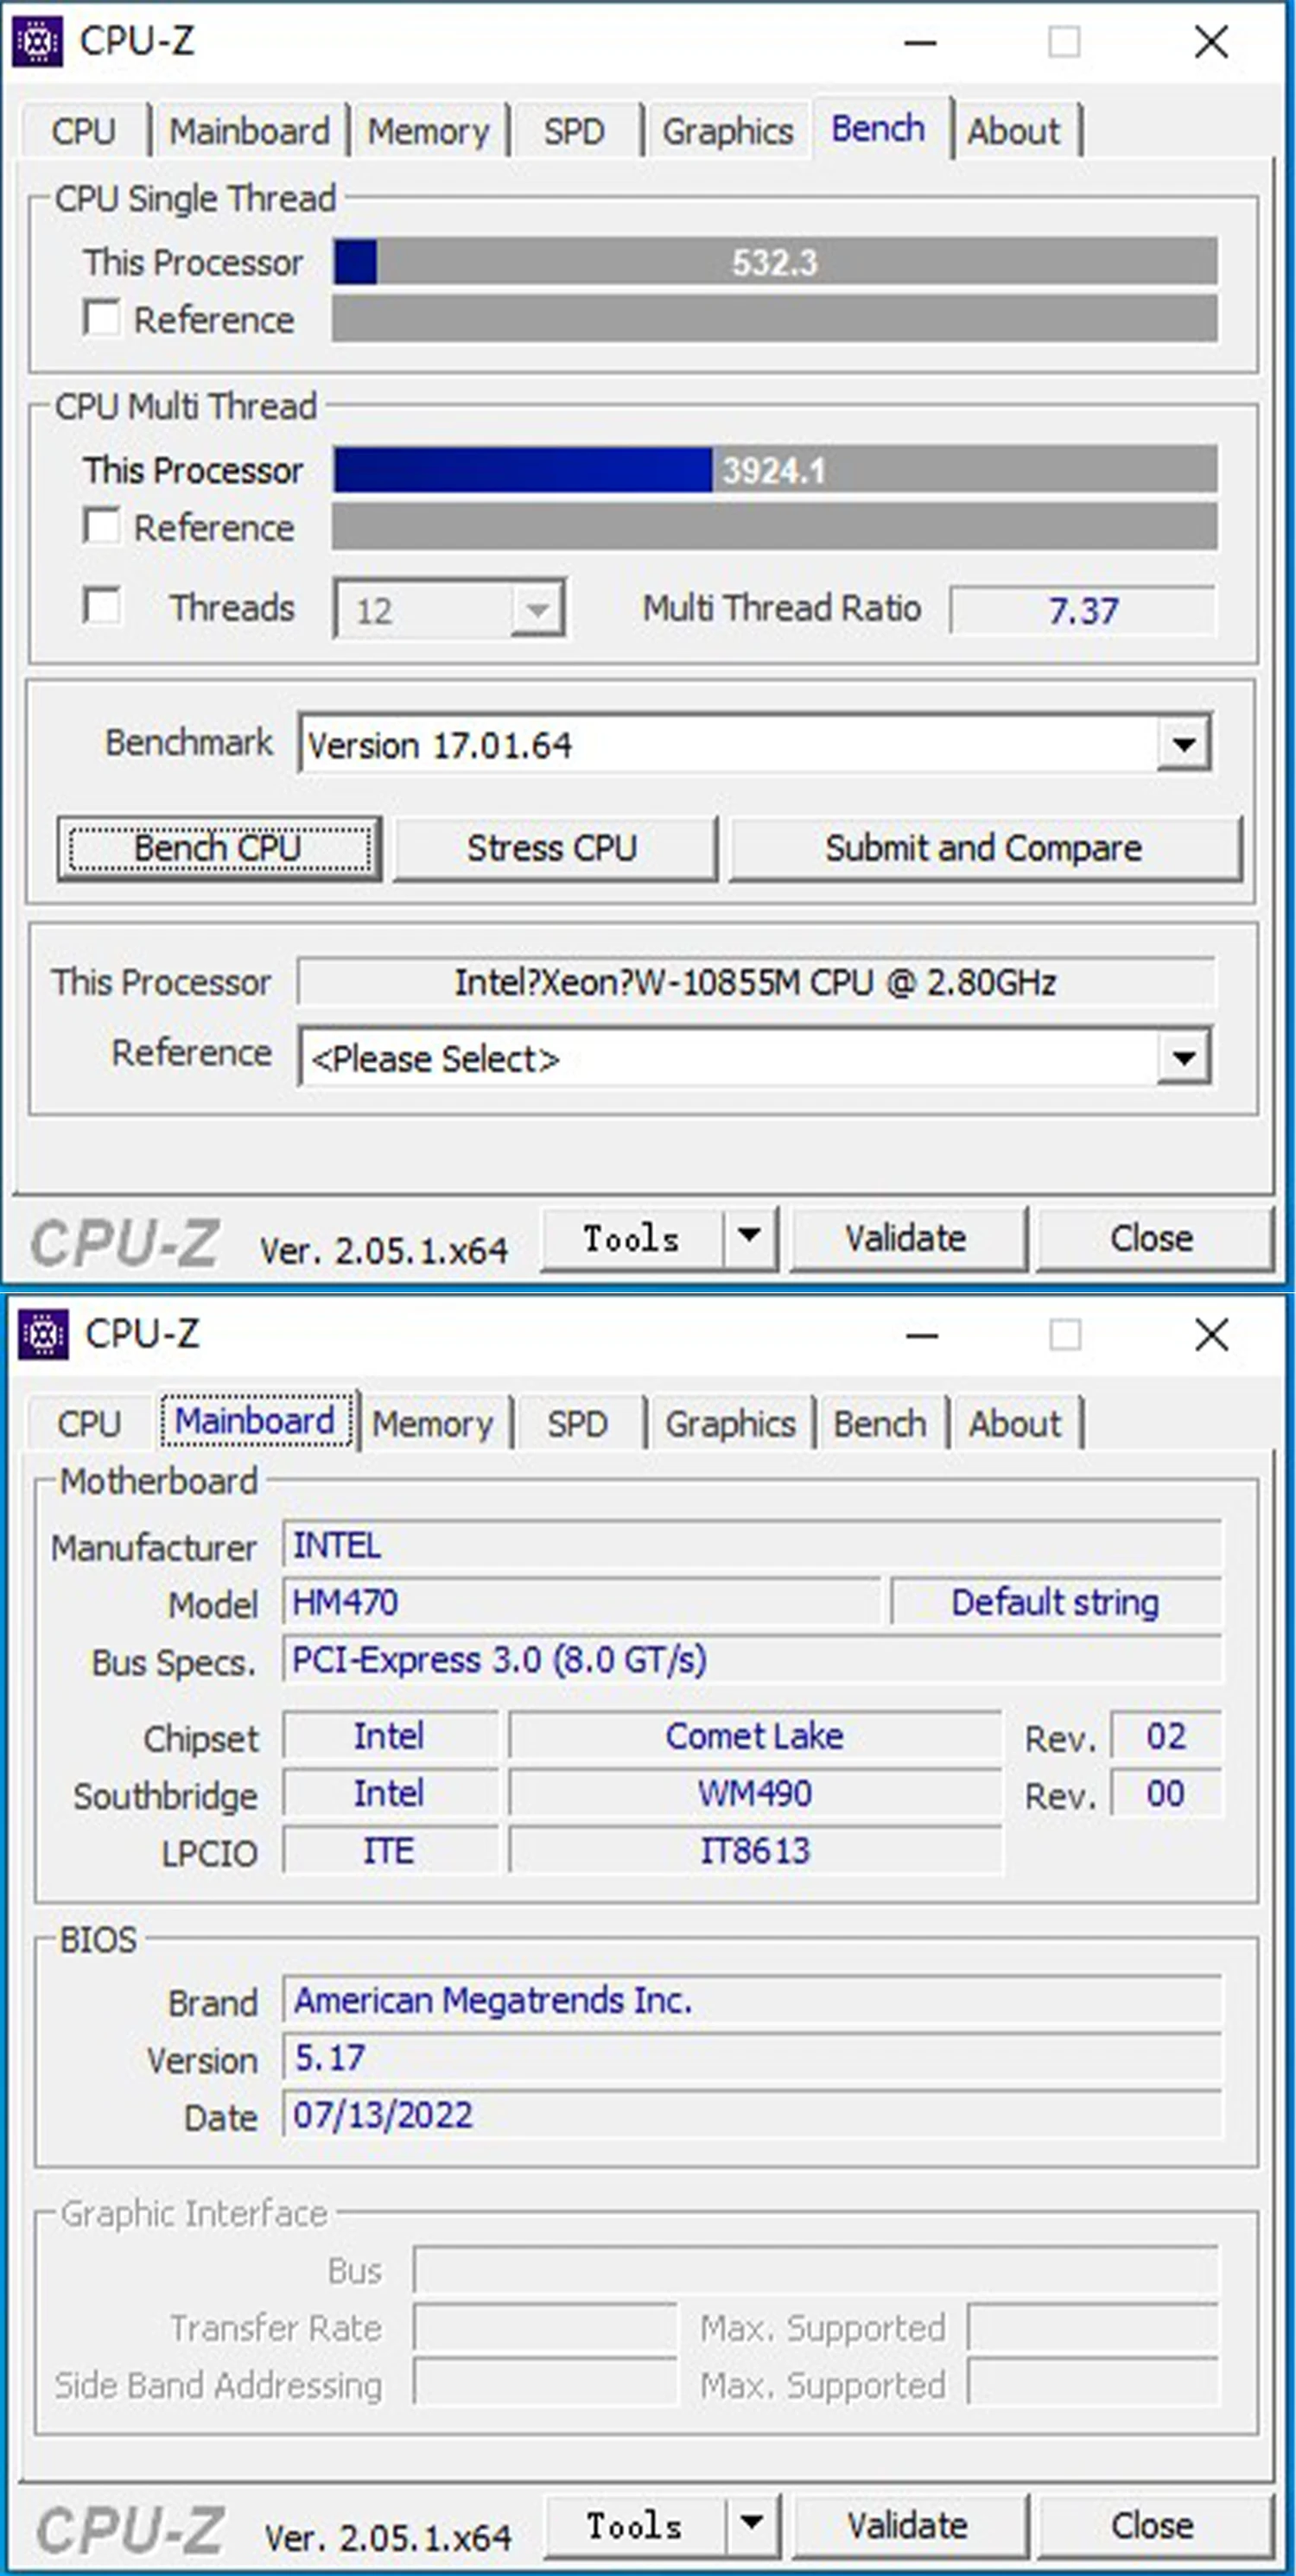
Task: Open About tab in top window
Action: (x=1014, y=131)
